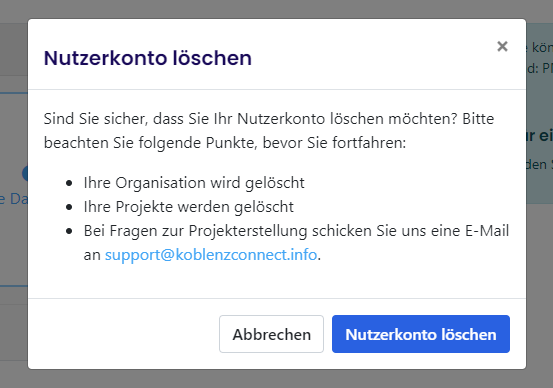Confirm with the blue Nutzerkonto löschen button
This screenshot has height=388, width=553.
point(421,334)
